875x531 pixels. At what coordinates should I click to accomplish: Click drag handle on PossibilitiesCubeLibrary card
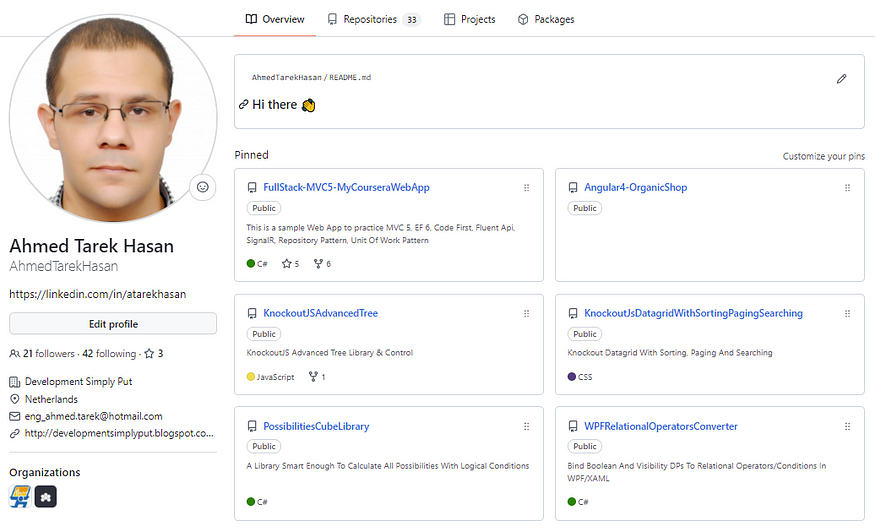(526, 427)
